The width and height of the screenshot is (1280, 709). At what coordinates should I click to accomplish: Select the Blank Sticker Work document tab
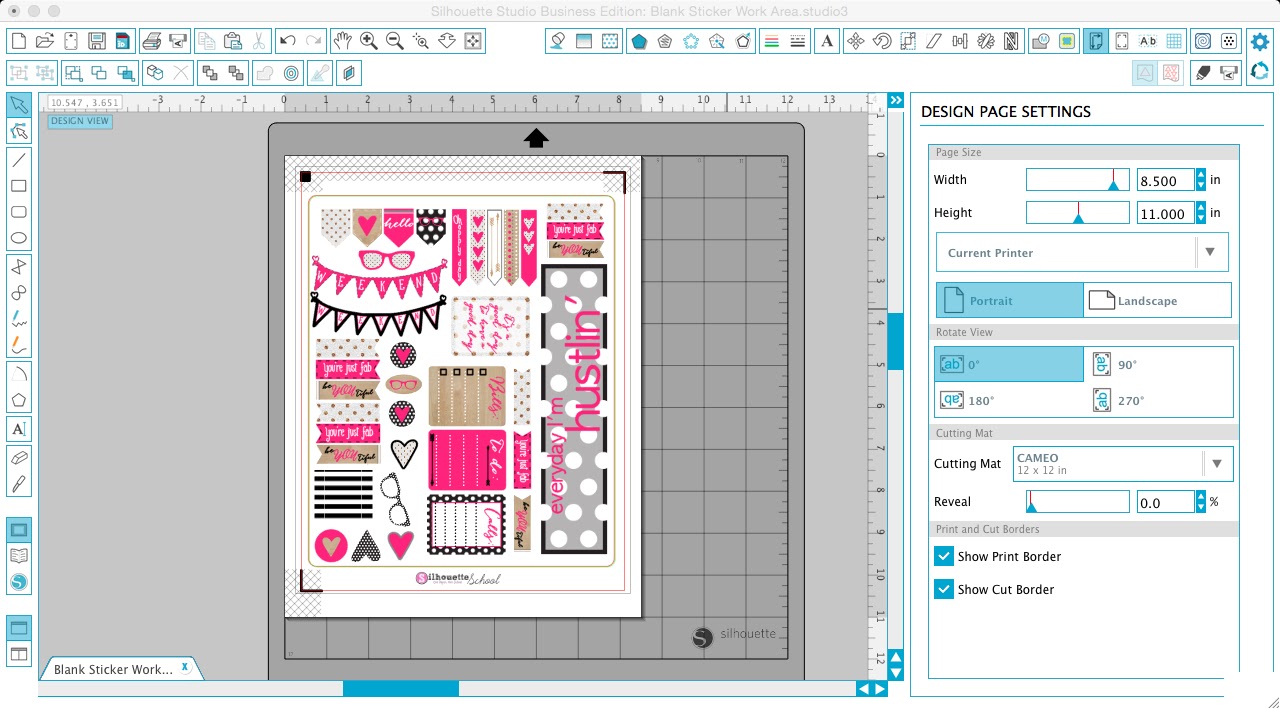113,668
